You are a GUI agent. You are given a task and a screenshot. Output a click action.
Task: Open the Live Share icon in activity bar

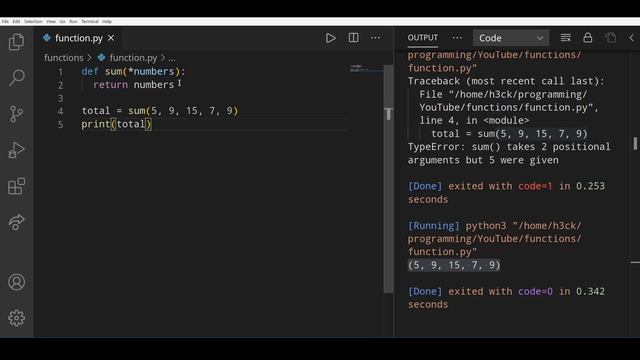(x=16, y=222)
